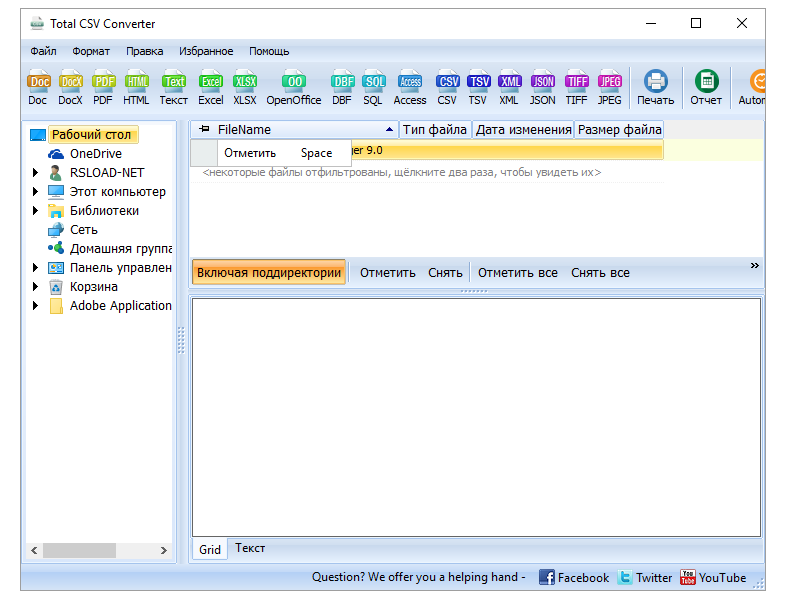This screenshot has width=785, height=612.
Task: Convert to CSV format
Action: pos(447,88)
